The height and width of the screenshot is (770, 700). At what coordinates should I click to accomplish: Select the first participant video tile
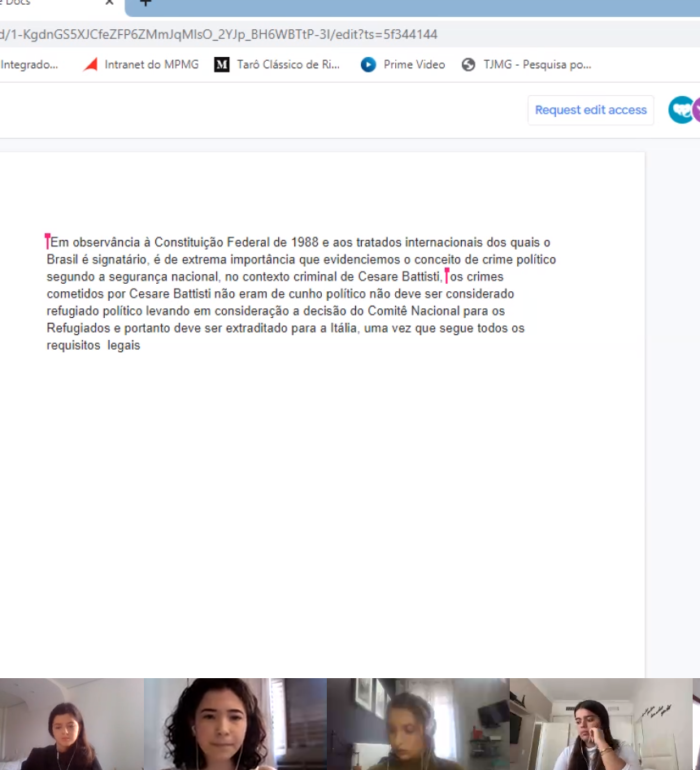[71, 724]
